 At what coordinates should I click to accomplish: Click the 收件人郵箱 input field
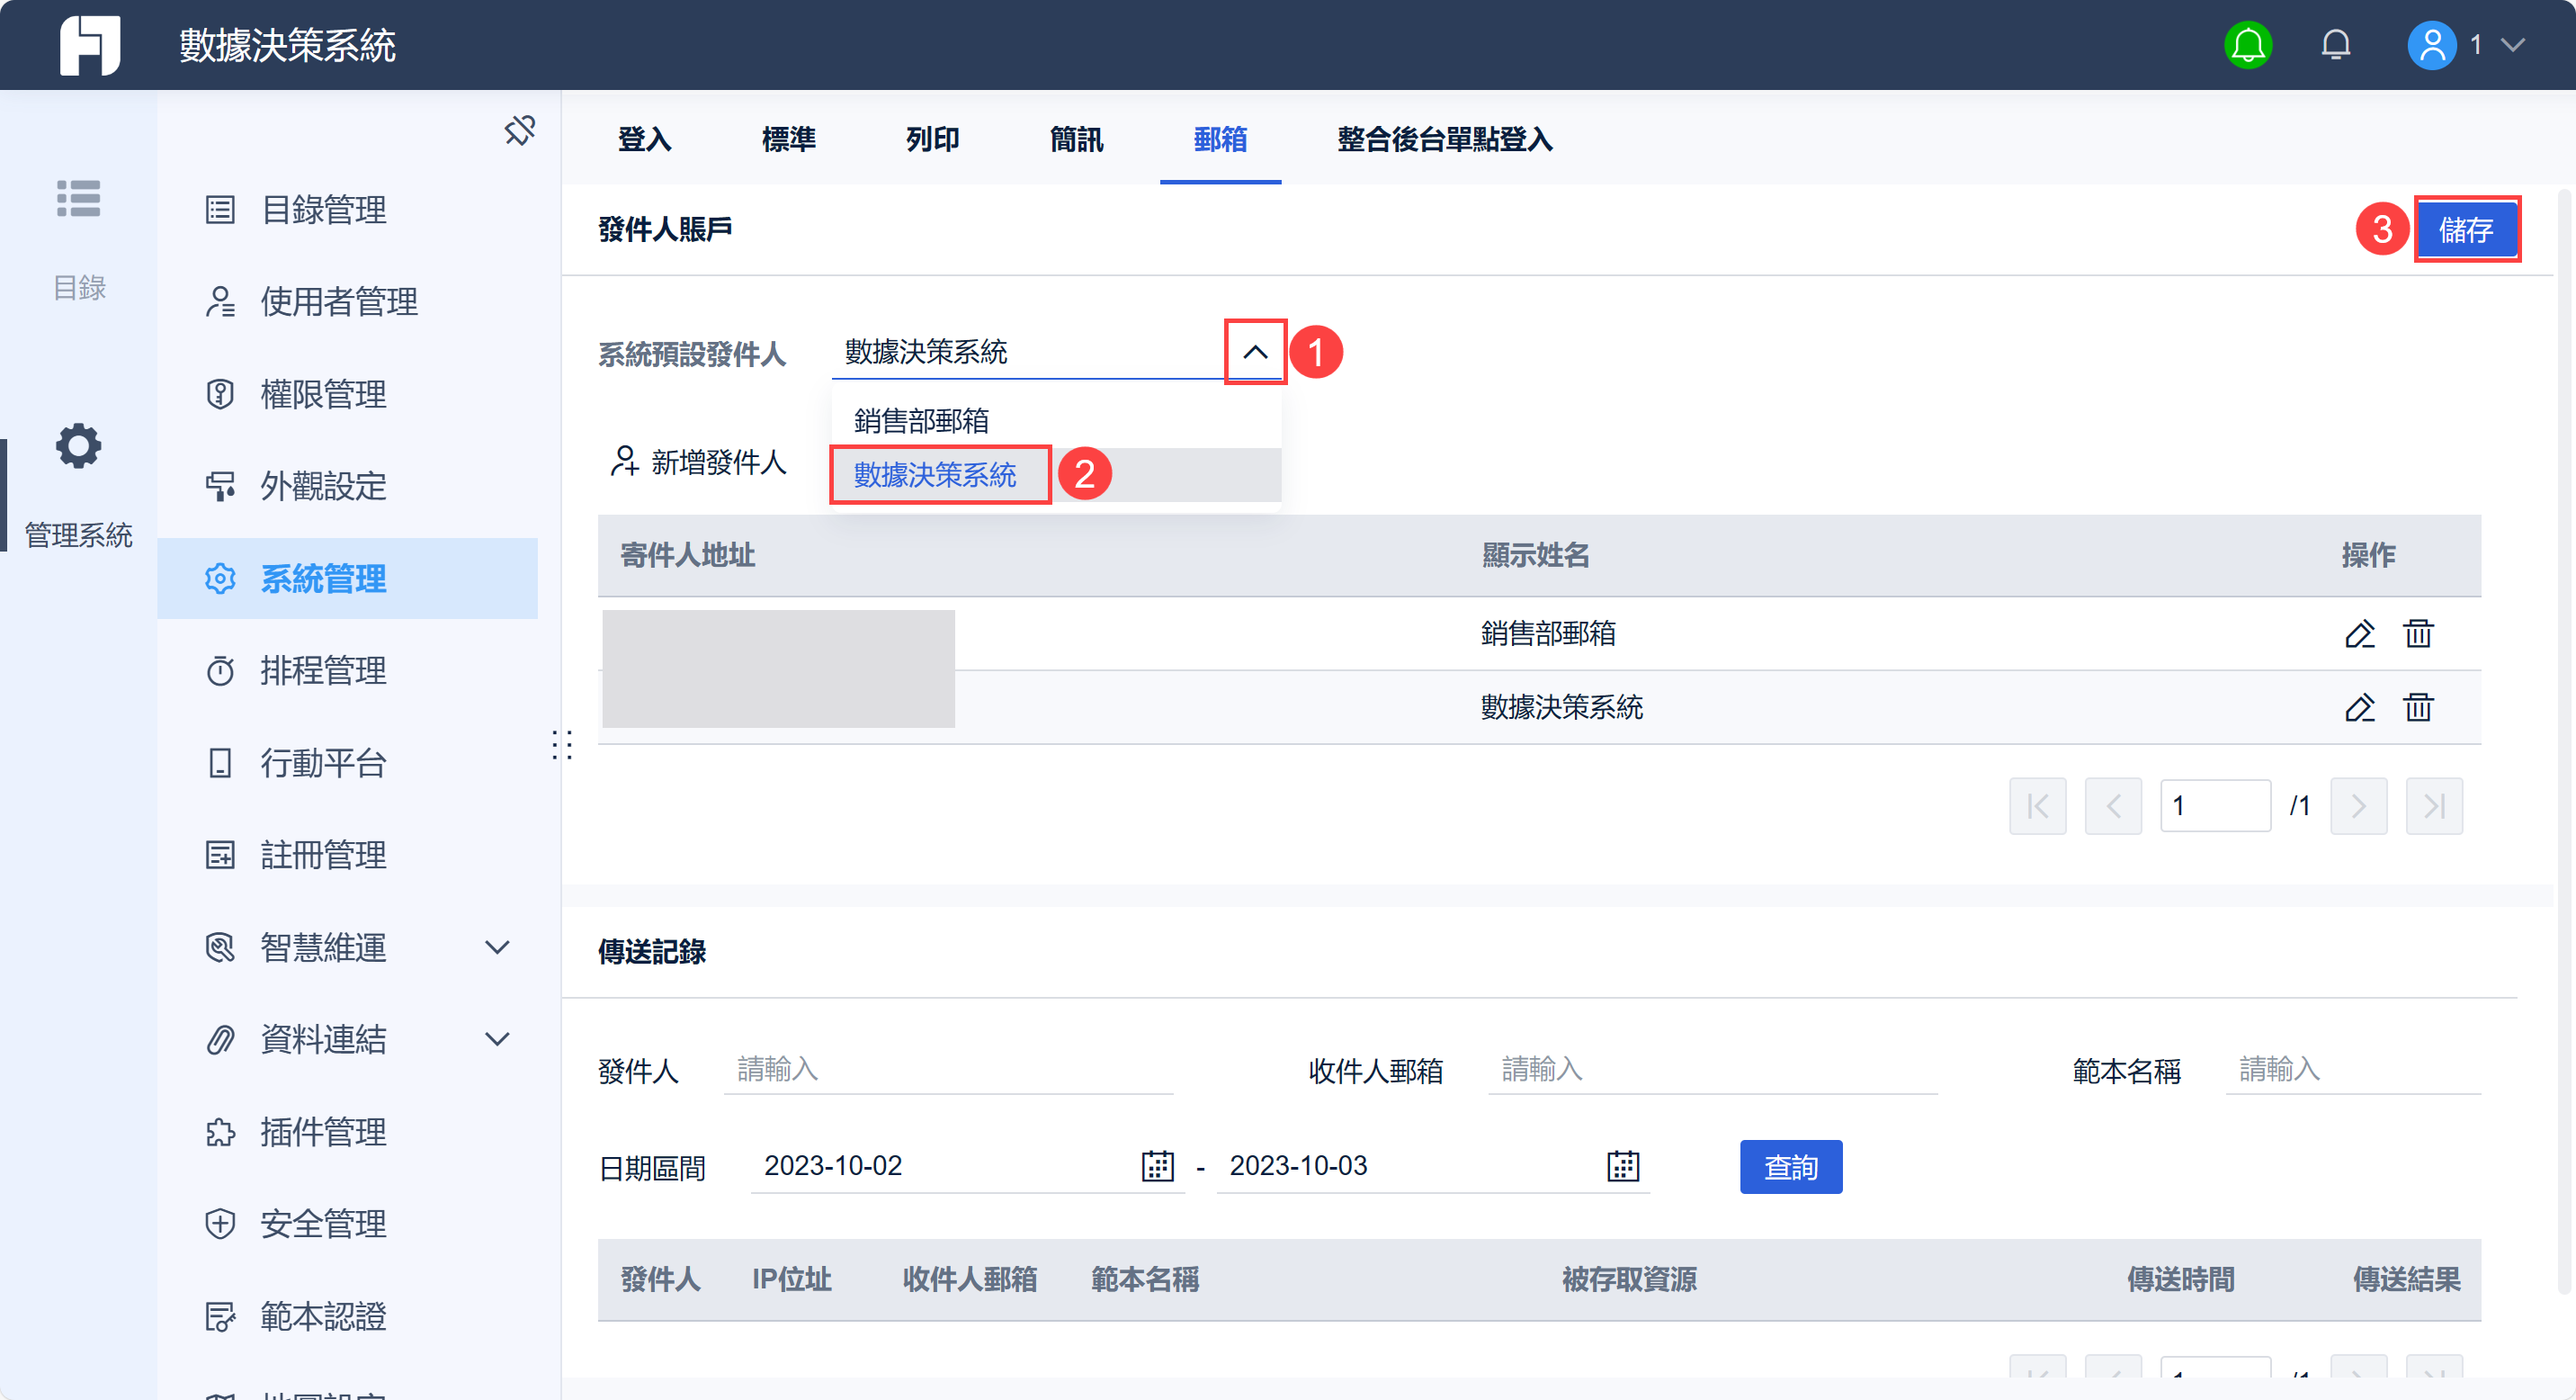1712,1069
